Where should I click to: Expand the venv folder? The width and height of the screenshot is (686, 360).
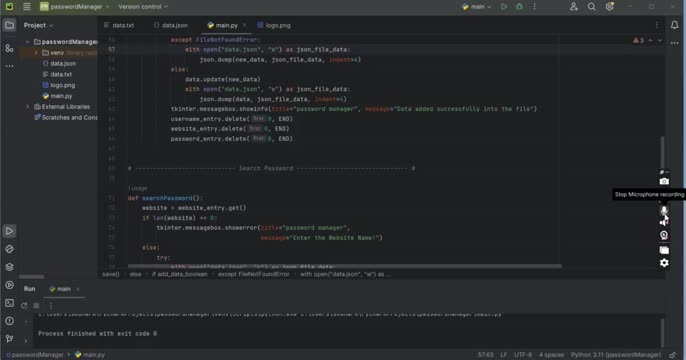point(36,52)
